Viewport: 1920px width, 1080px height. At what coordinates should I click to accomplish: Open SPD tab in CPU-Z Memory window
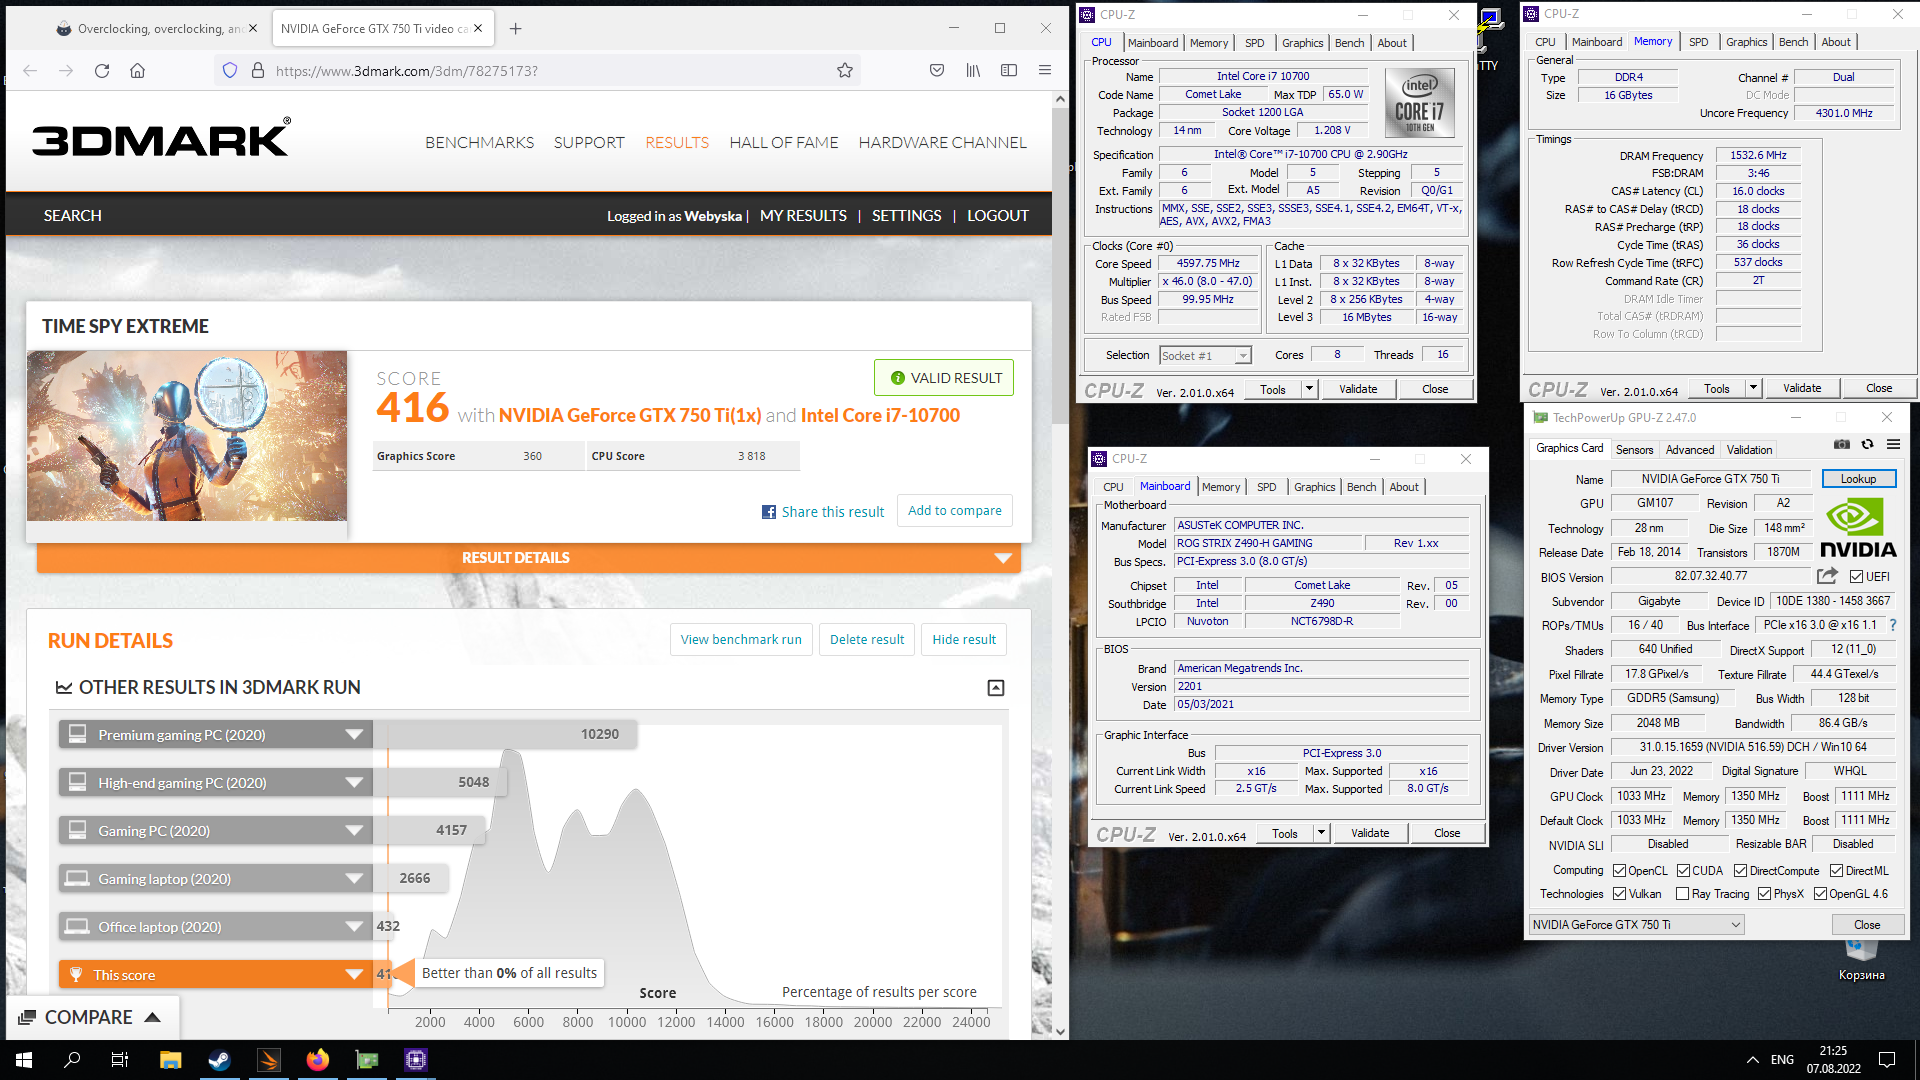point(1698,42)
